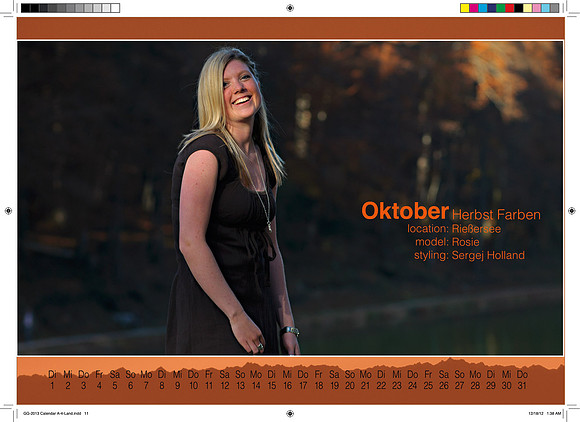
Task: Select day 29 in the date row
Action: 491,386
